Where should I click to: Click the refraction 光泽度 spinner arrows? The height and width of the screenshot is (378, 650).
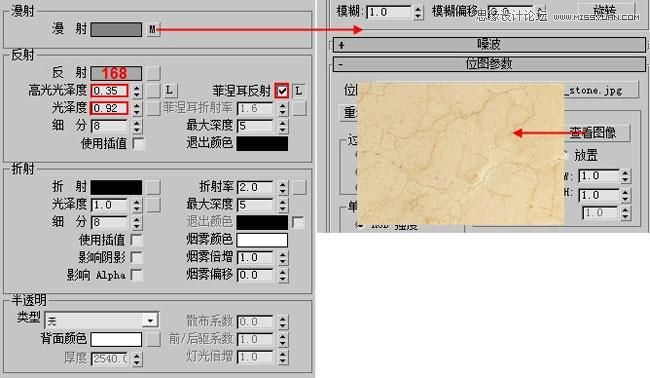tap(136, 205)
